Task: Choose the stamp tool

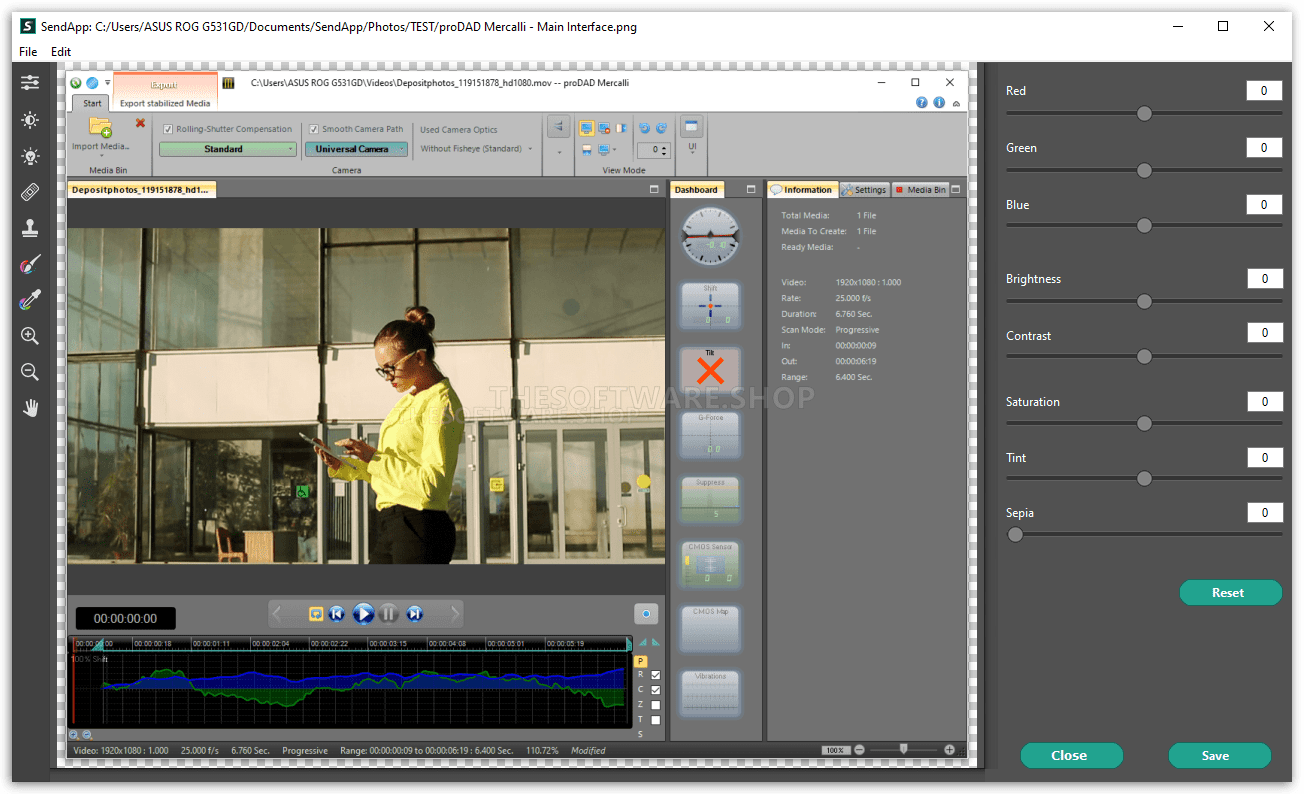Action: pyautogui.click(x=30, y=228)
